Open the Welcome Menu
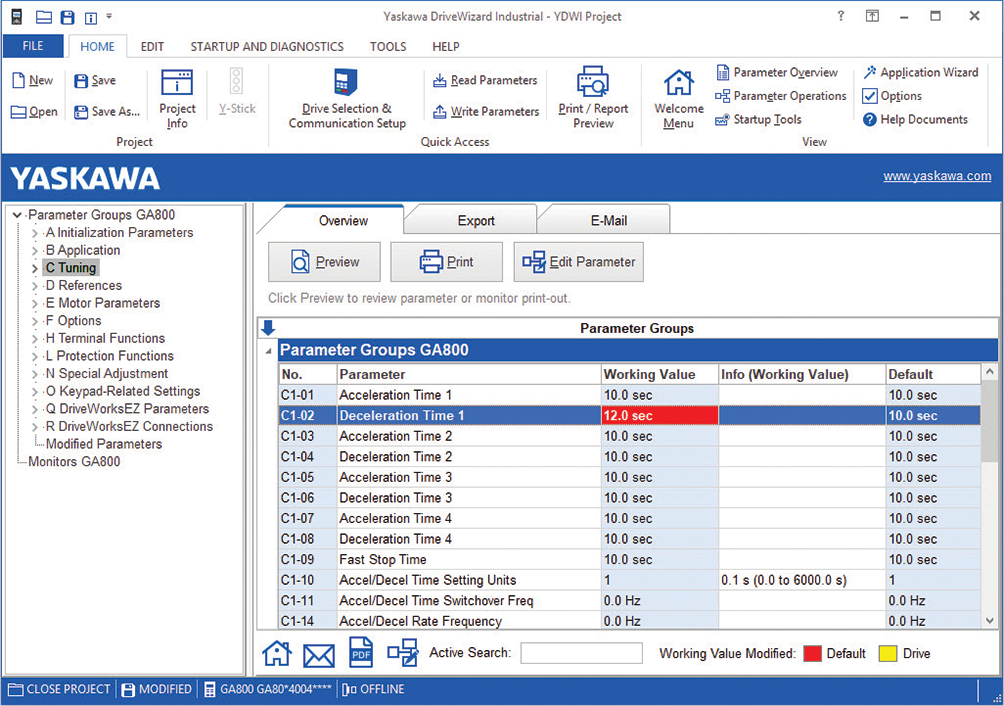Screen dimensions: 1004x706 coord(678,100)
